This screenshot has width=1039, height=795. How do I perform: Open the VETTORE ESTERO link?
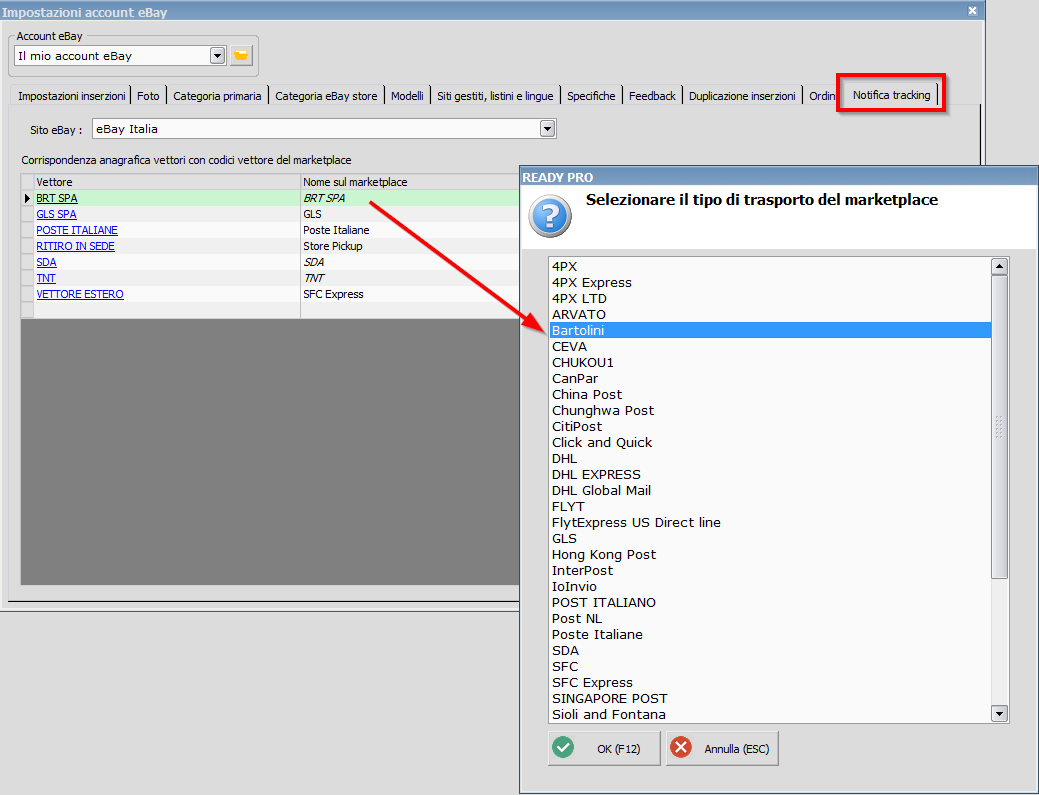(80, 294)
